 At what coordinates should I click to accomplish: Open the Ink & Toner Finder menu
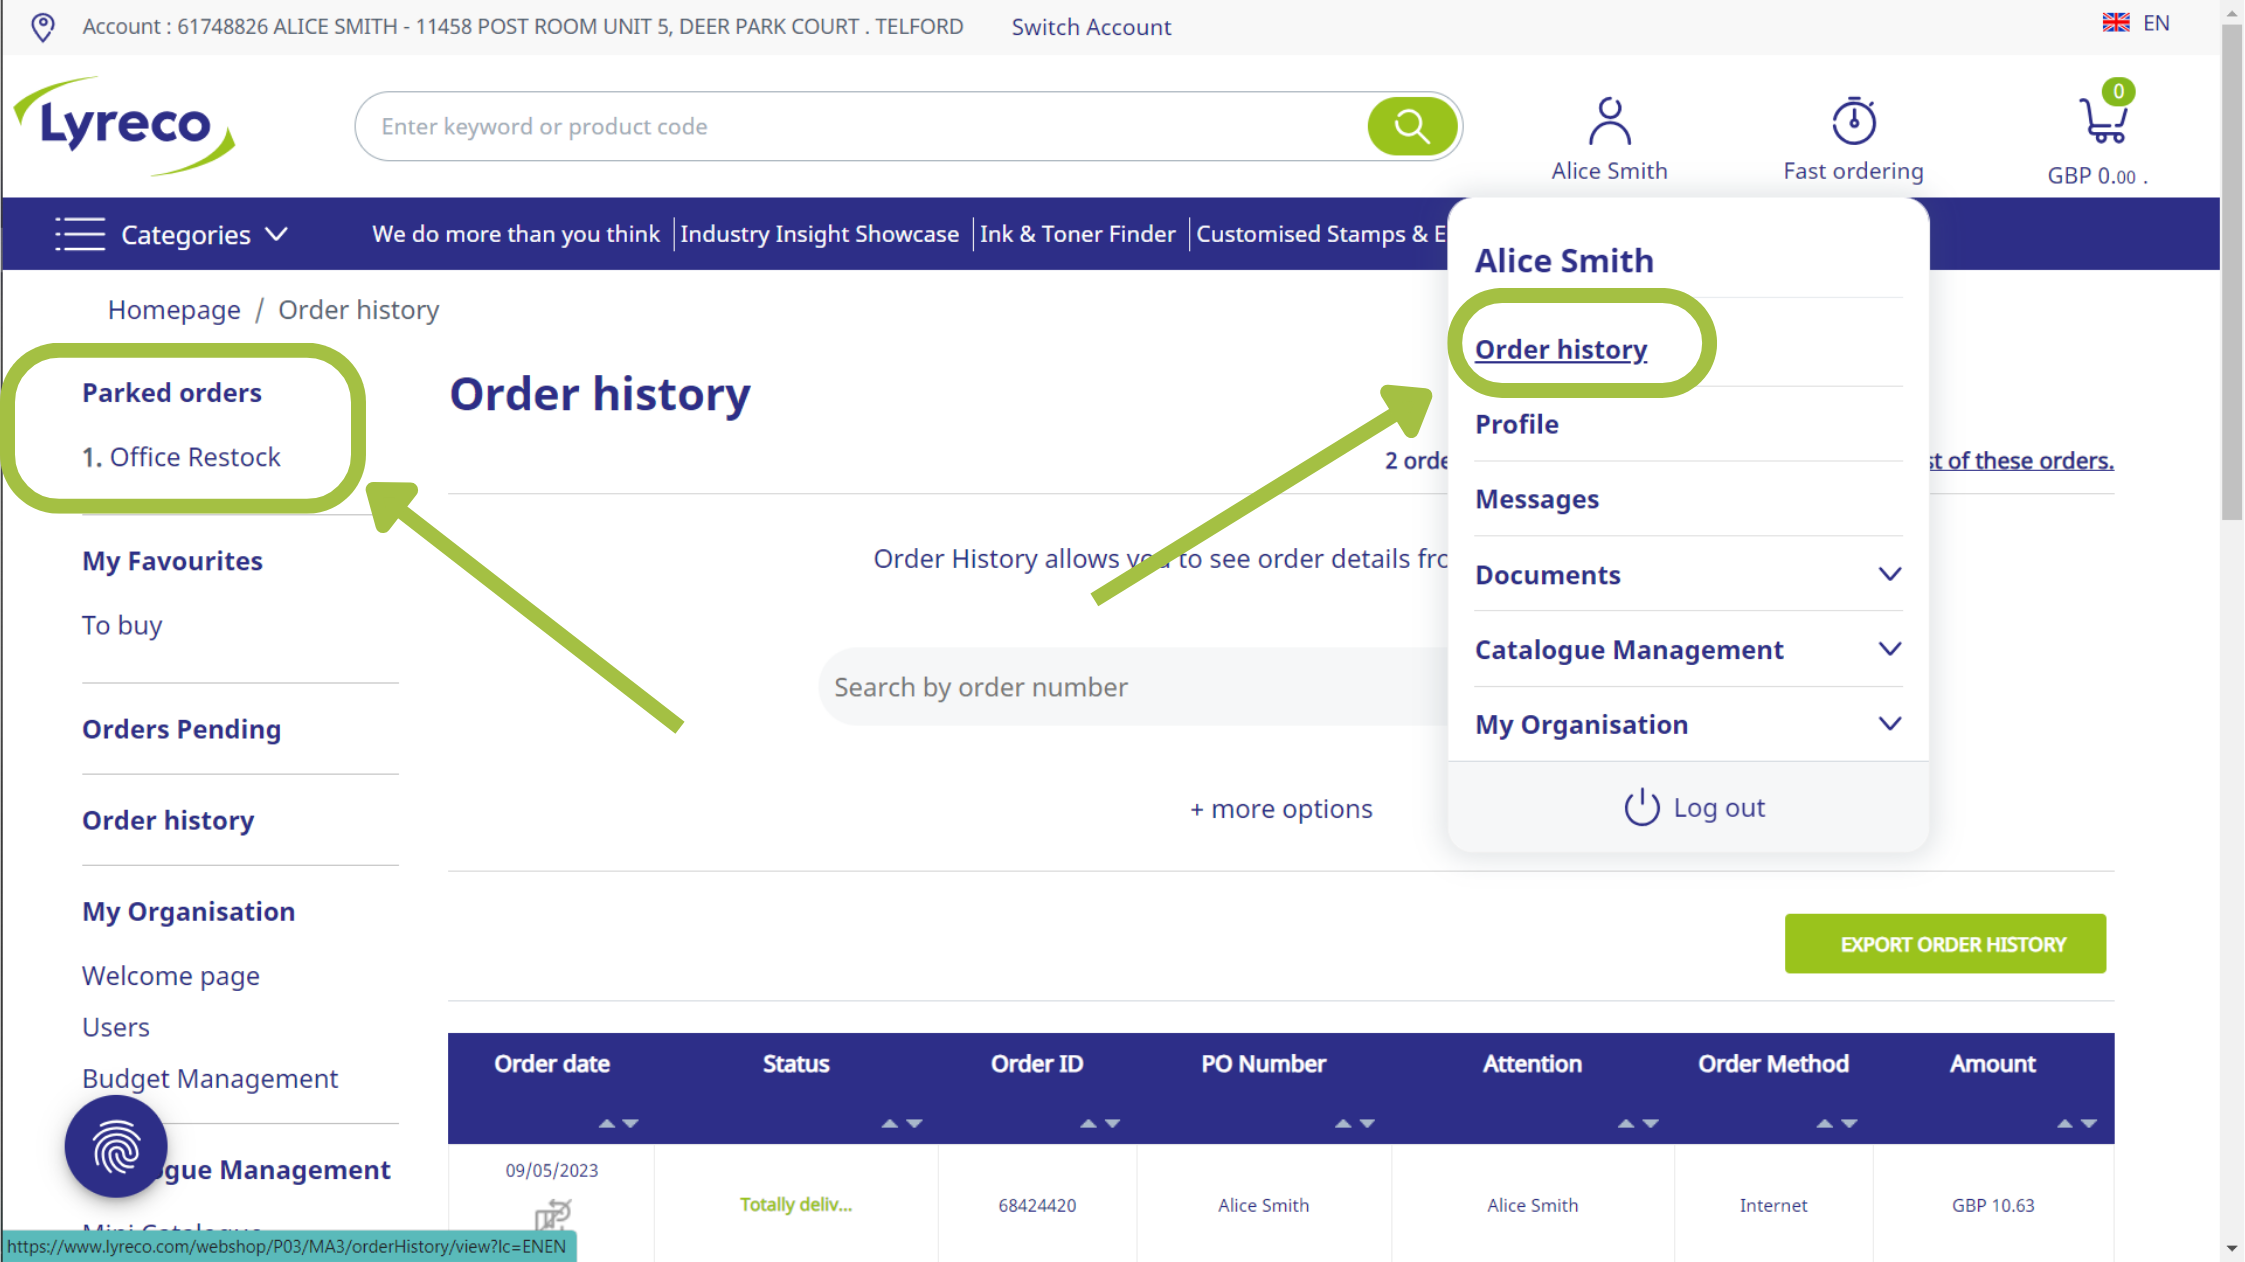(x=1077, y=233)
